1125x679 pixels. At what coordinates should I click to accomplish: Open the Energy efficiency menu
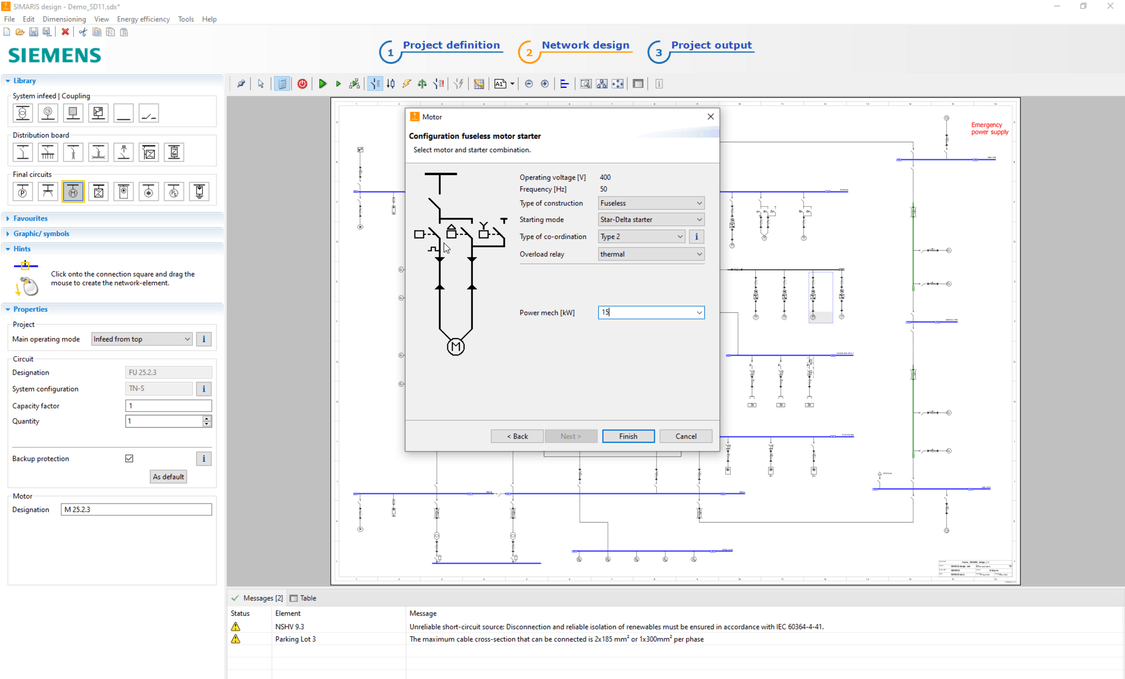coord(143,19)
